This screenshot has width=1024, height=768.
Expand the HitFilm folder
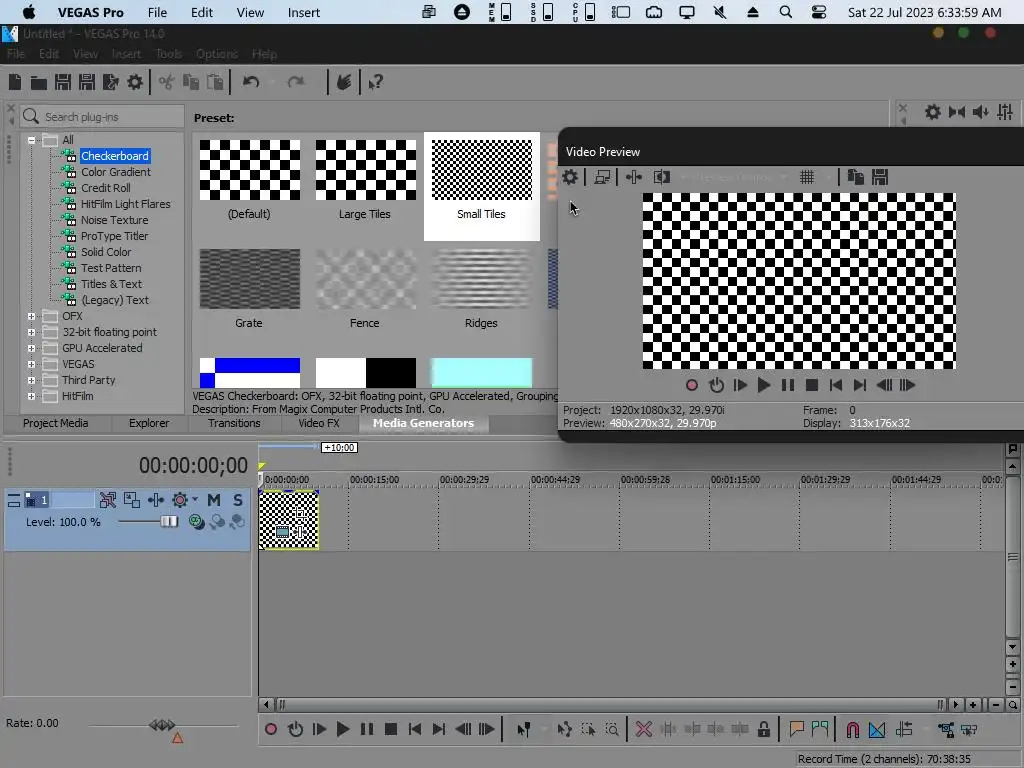[31, 396]
